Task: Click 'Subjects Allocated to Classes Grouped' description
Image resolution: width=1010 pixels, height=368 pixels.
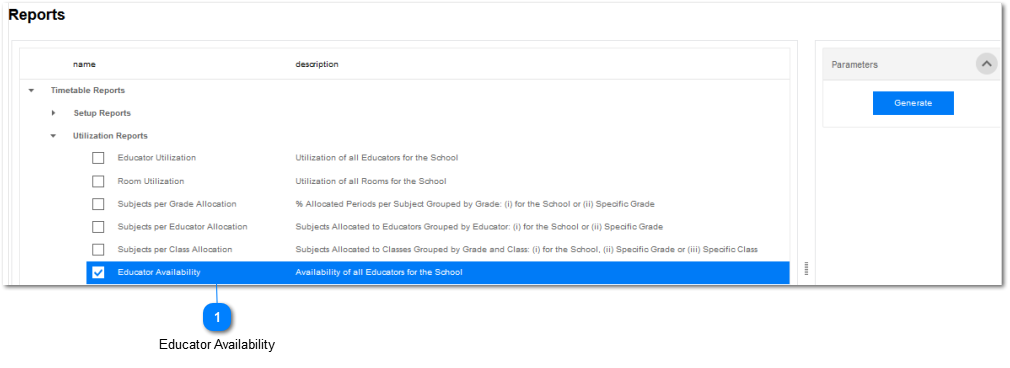Action: (x=526, y=249)
